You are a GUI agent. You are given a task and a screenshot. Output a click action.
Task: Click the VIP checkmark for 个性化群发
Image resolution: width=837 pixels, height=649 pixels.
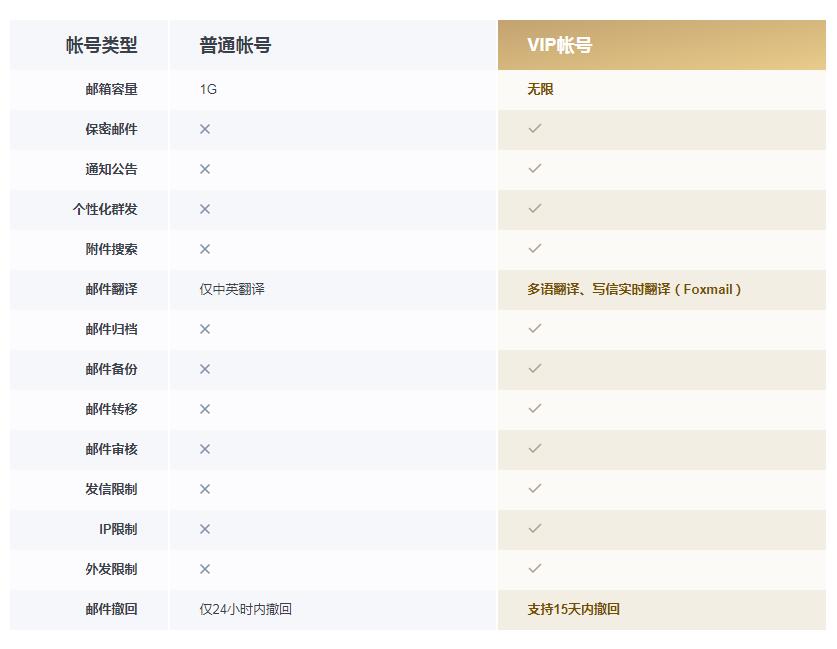point(535,209)
